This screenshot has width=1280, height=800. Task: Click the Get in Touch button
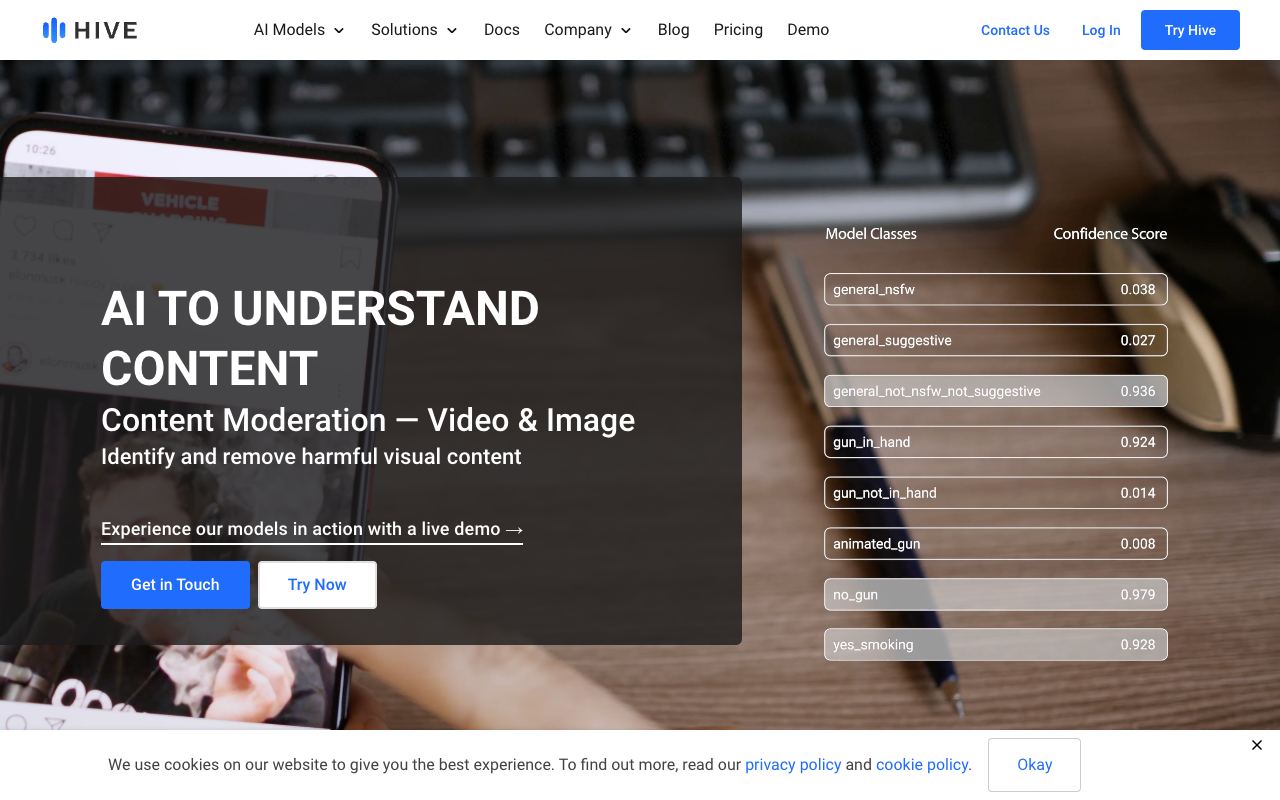[x=175, y=585]
